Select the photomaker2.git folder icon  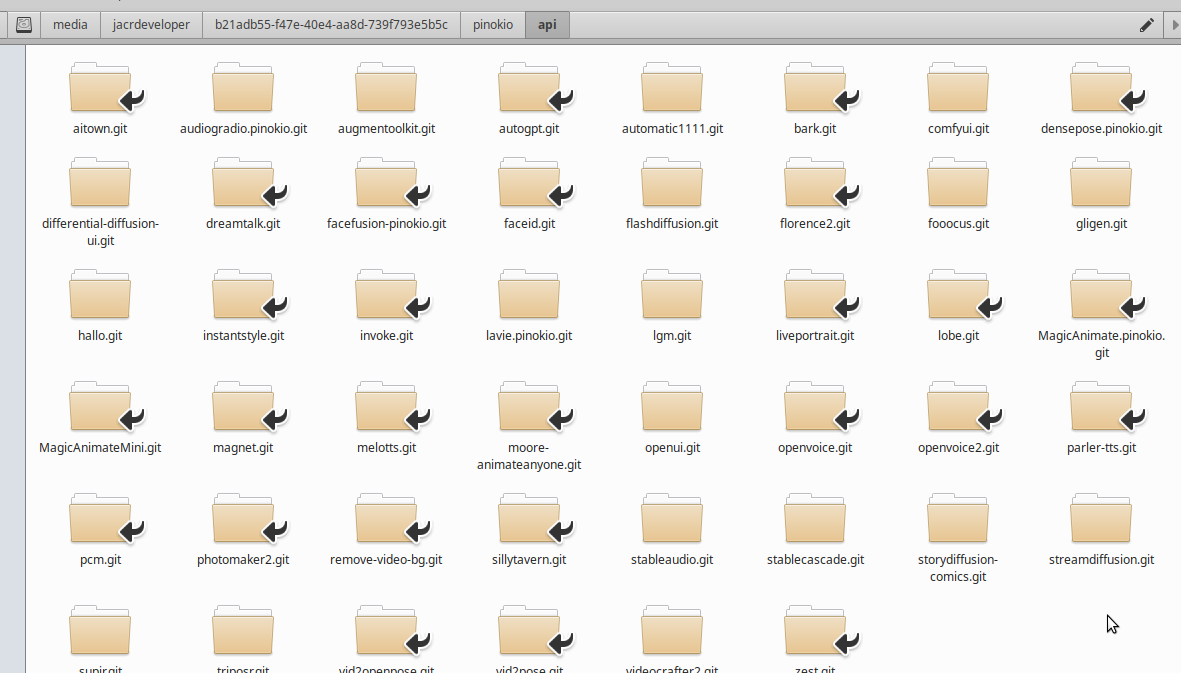pyautogui.click(x=243, y=520)
